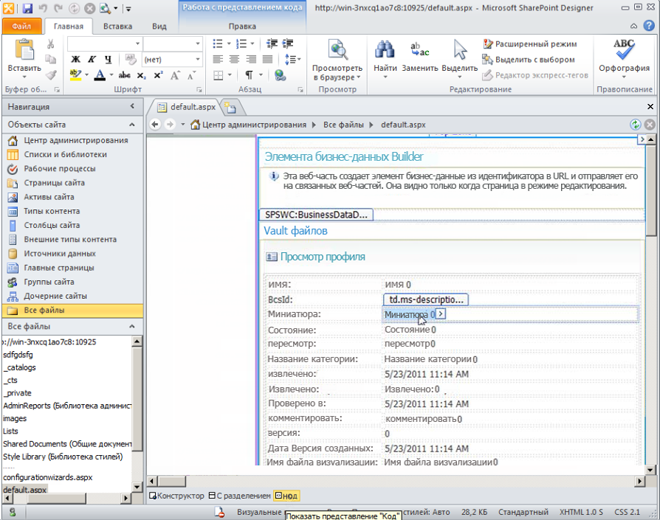Open the Файл tab

[22, 26]
